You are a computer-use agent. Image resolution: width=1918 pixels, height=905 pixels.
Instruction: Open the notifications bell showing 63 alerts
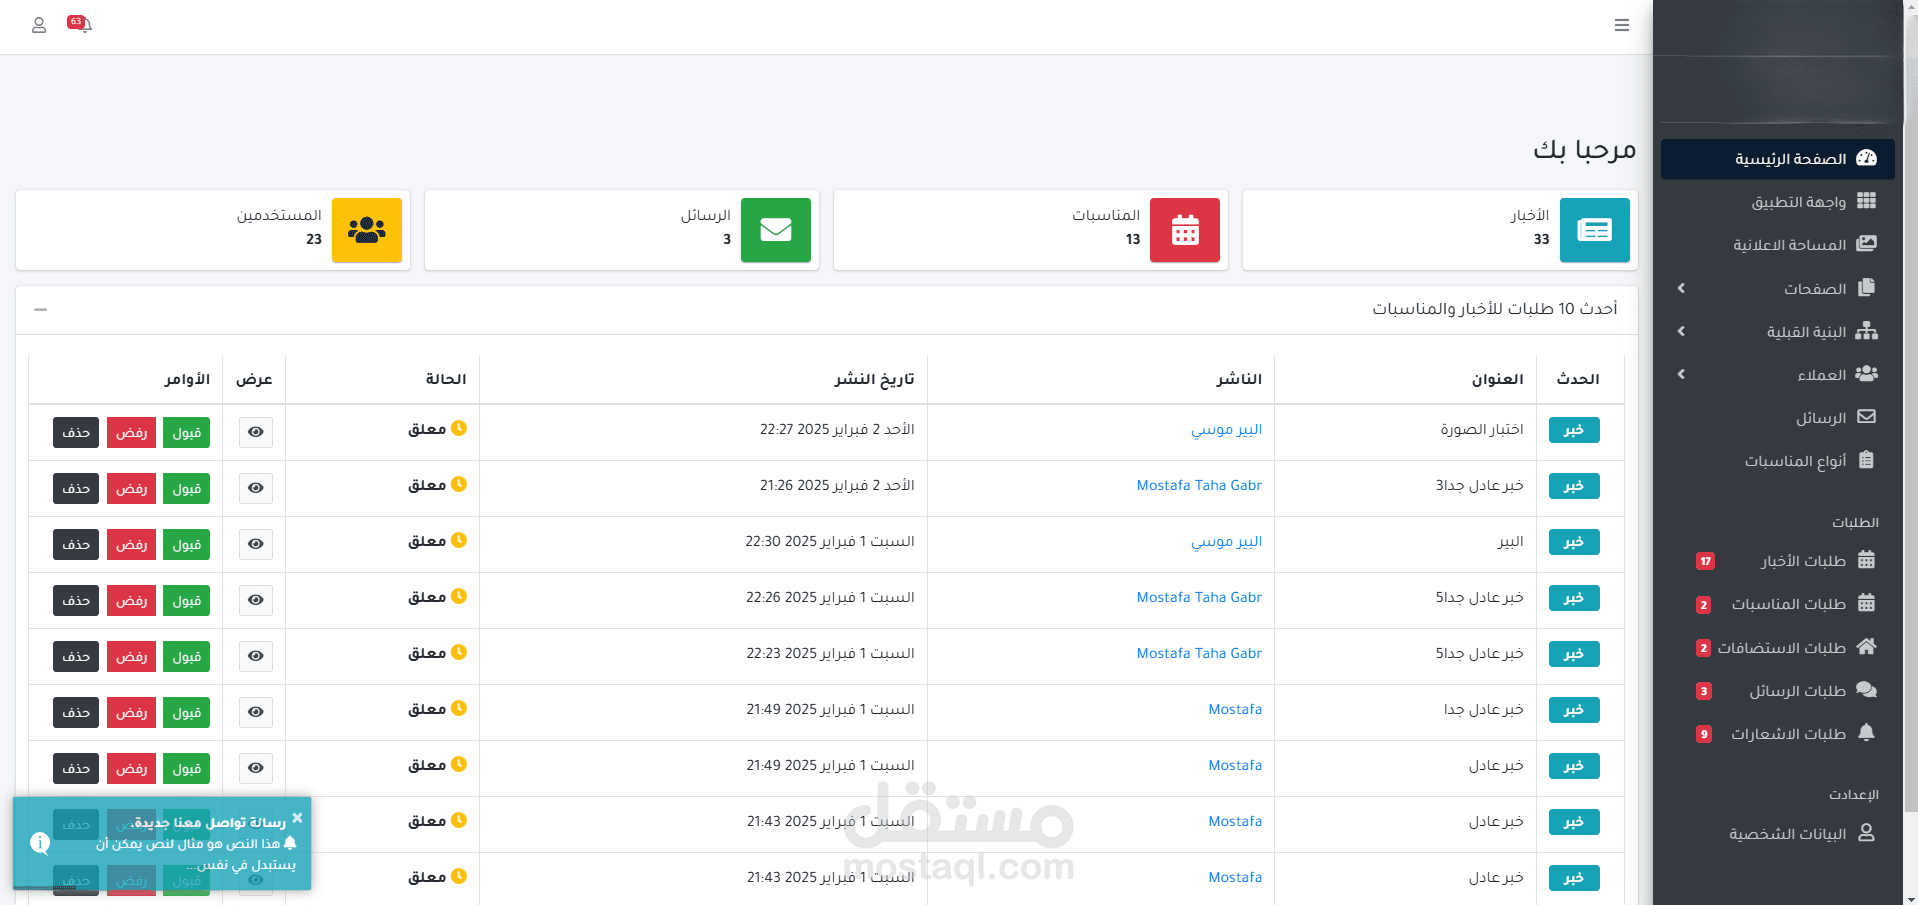coord(84,26)
